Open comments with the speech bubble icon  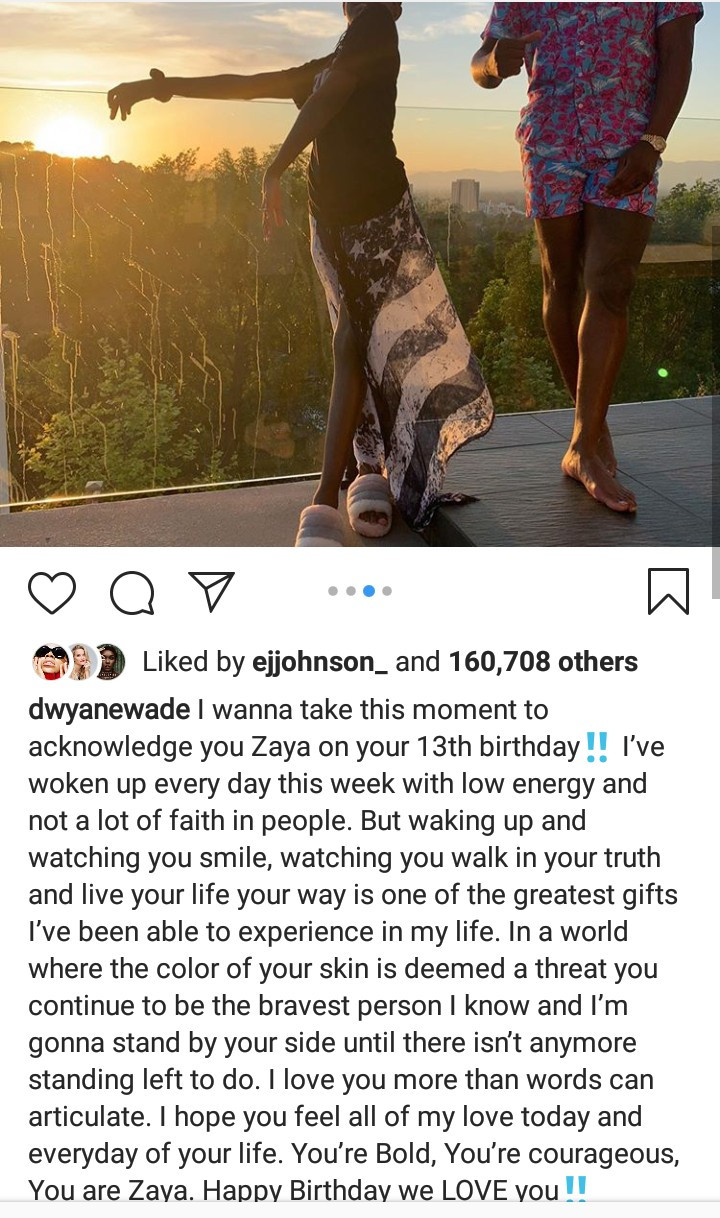point(132,593)
